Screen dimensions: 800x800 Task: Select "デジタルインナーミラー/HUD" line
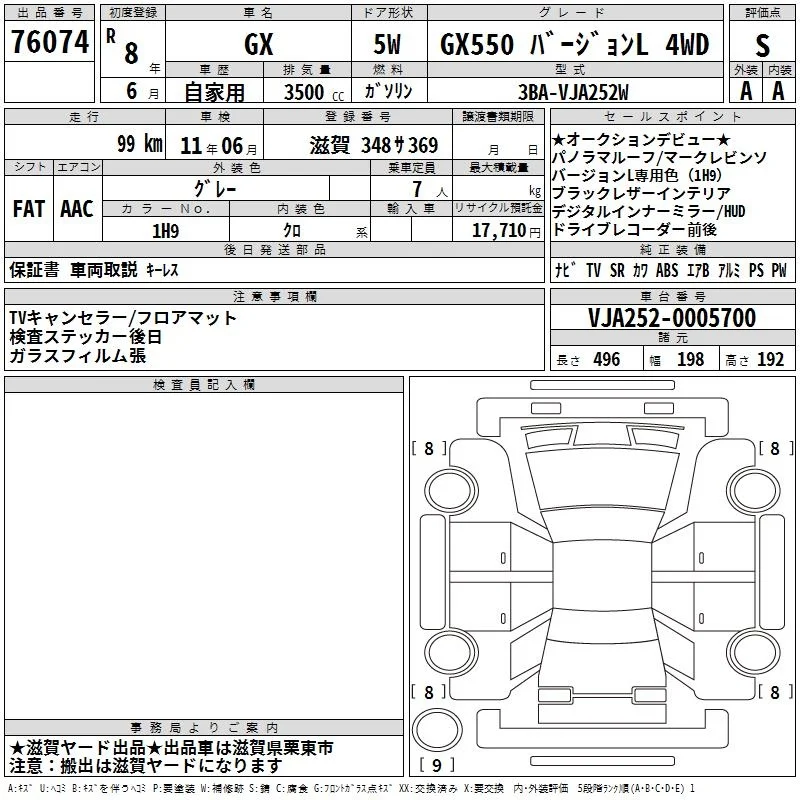pos(648,211)
